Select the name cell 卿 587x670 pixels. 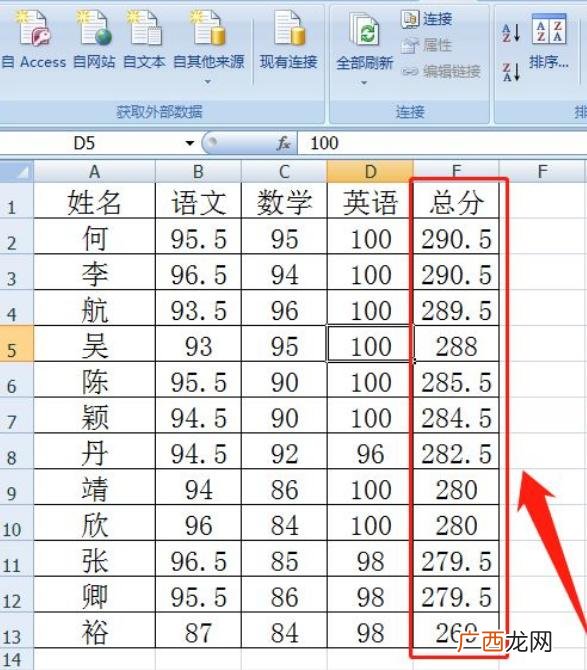tap(94, 594)
